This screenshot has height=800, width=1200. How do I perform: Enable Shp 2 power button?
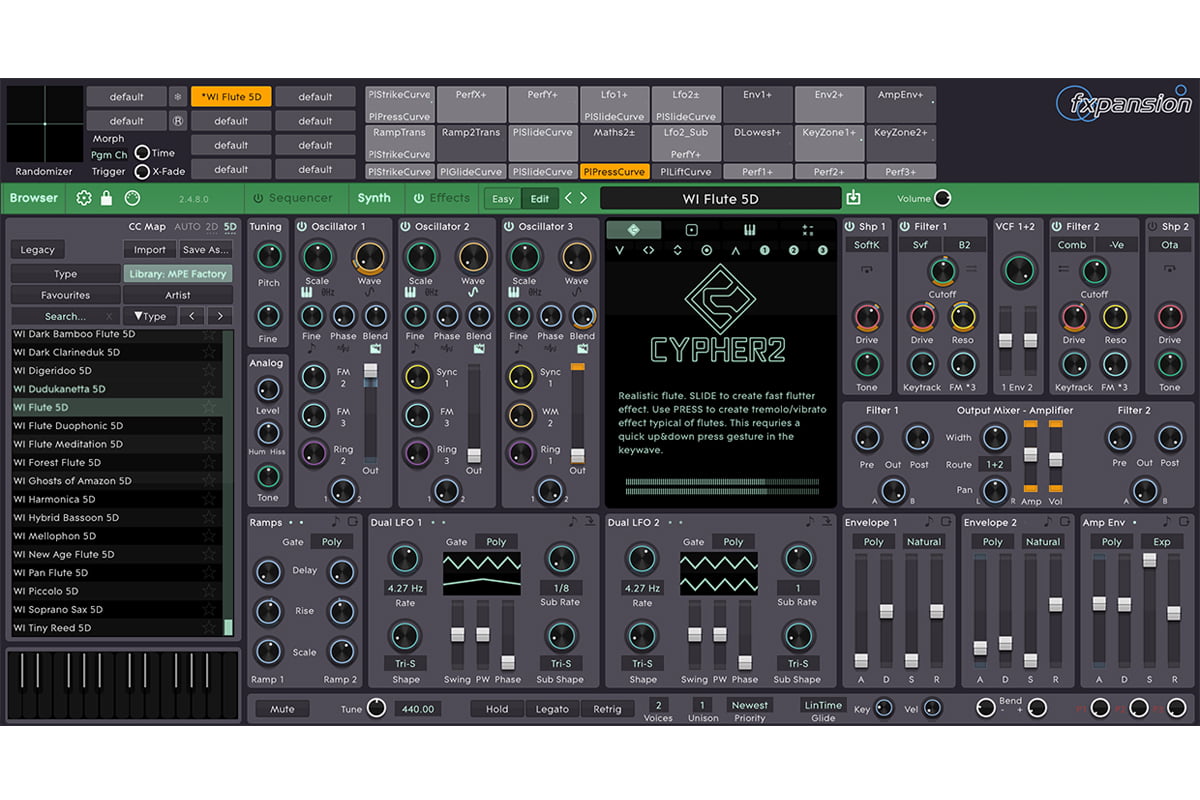coord(1153,227)
